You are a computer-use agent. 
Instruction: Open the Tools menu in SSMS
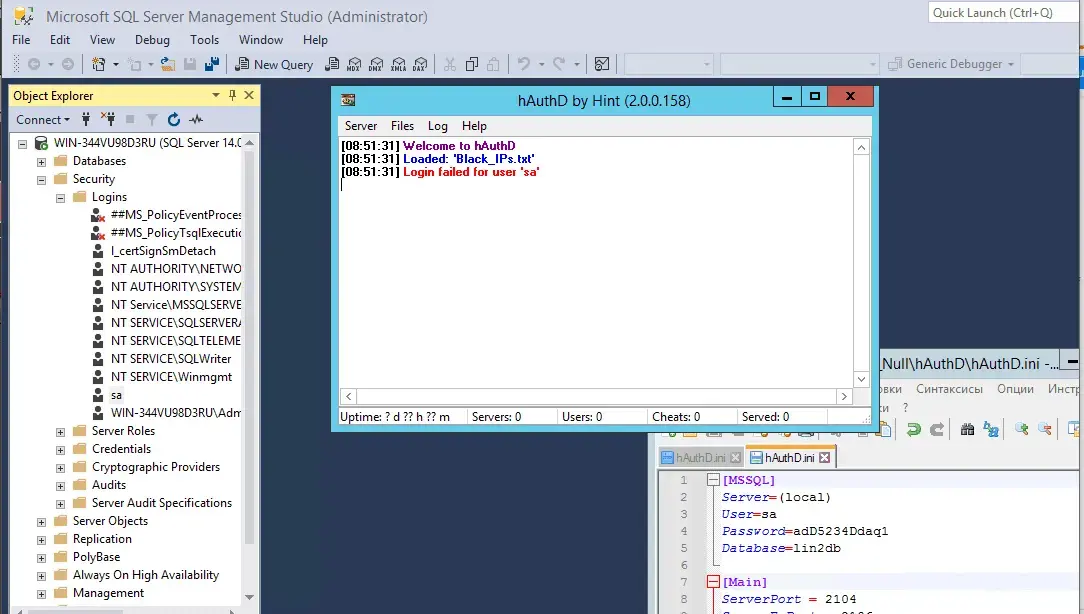pyautogui.click(x=205, y=40)
